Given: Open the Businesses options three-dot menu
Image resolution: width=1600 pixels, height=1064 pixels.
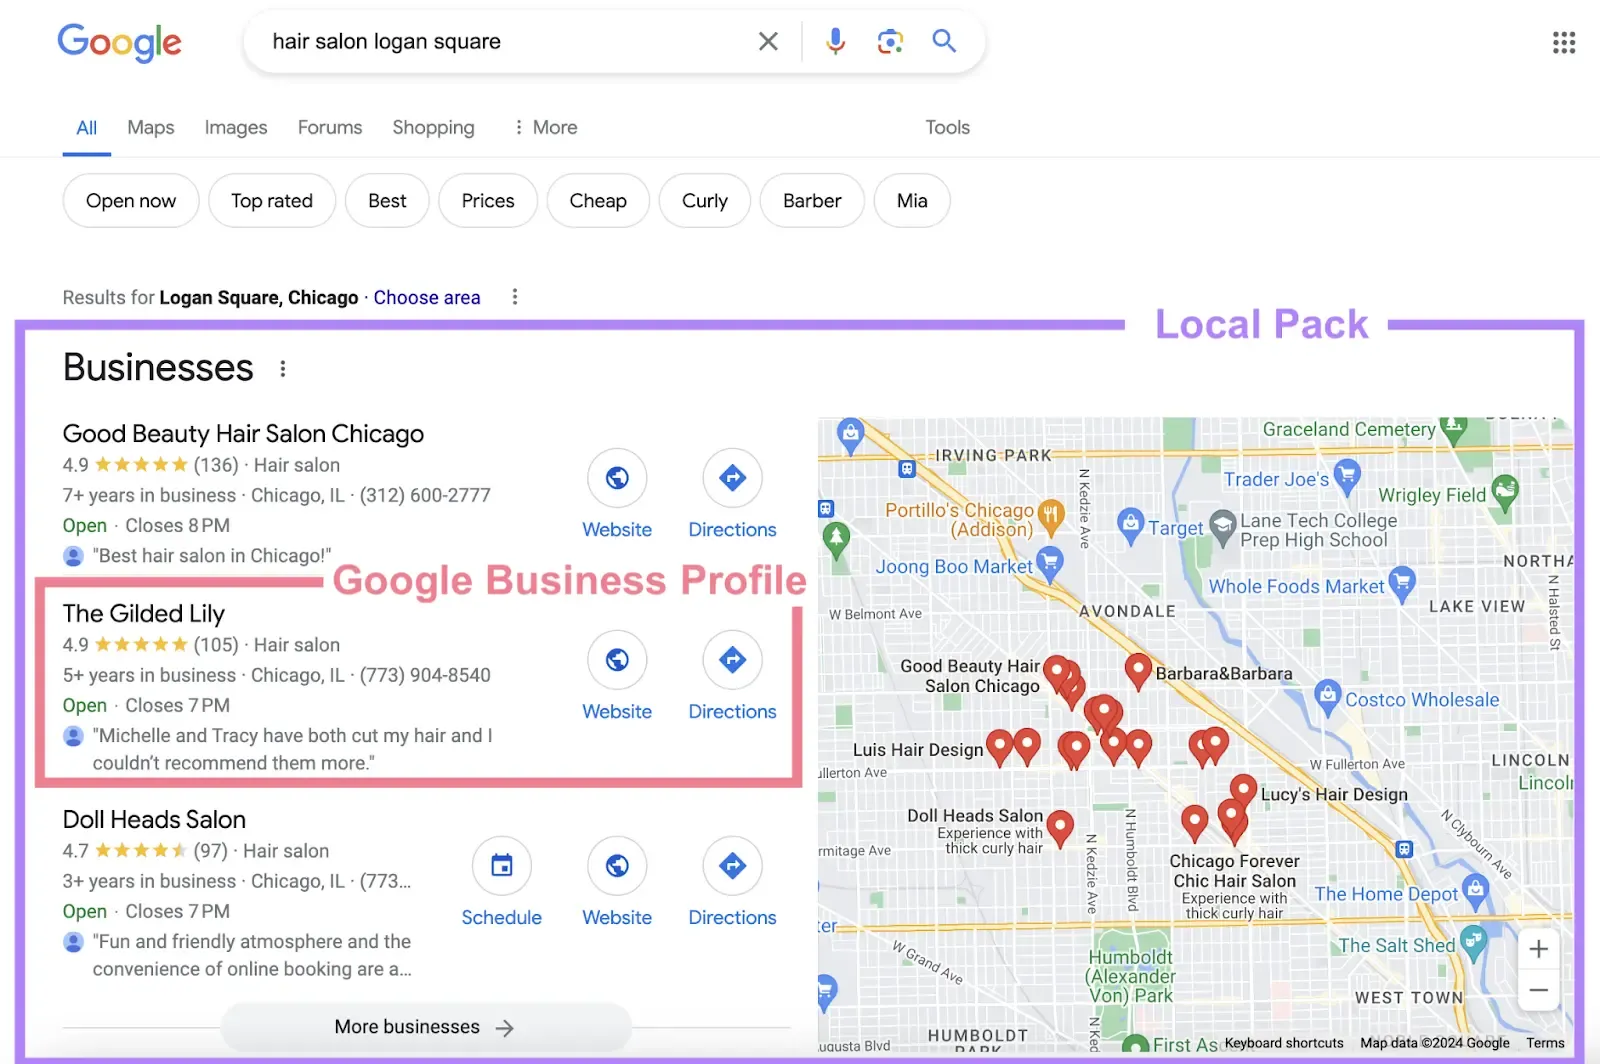Looking at the screenshot, I should click(282, 368).
